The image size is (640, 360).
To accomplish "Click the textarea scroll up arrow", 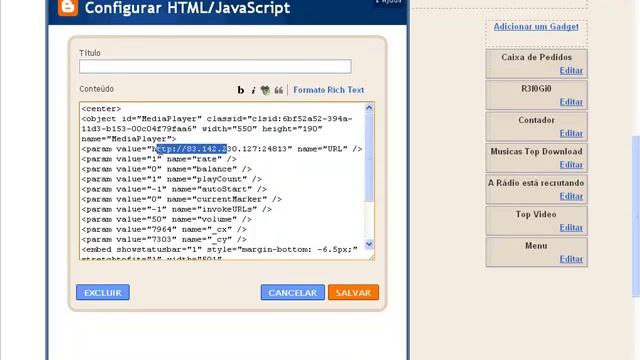I will point(369,108).
